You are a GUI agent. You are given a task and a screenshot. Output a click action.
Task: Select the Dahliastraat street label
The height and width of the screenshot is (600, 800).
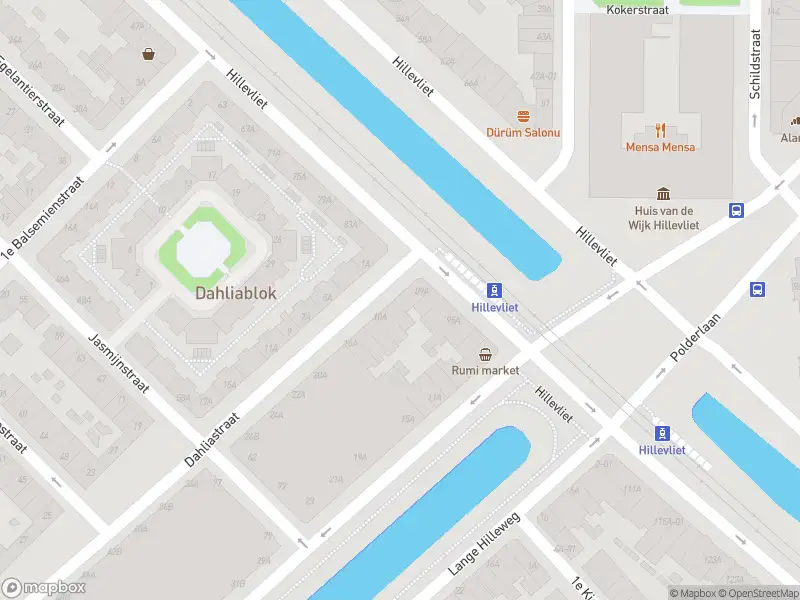click(x=212, y=439)
